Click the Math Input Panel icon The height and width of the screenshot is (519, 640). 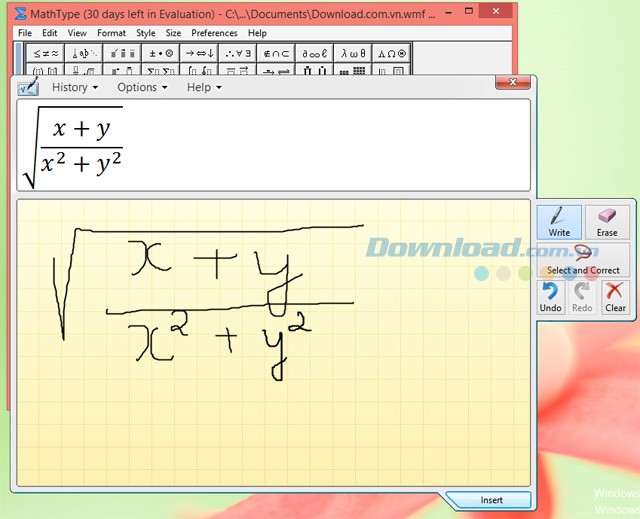[28, 87]
